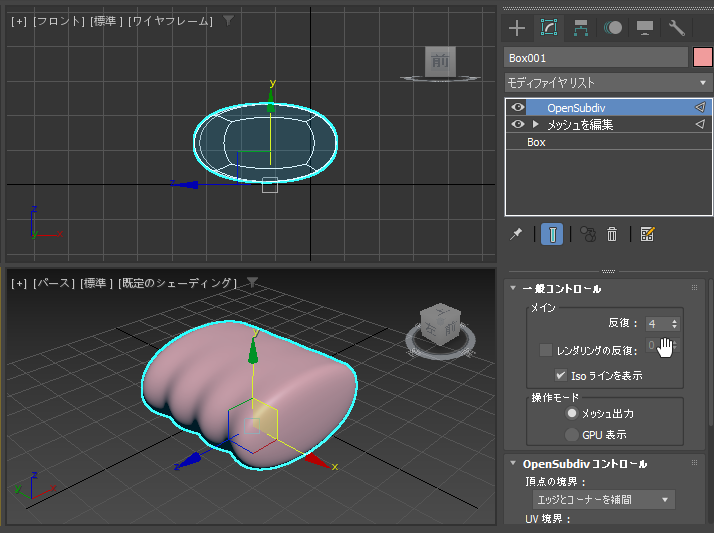Open the エッジとコーナーを補間 dropdown
Screen dimensions: 714x533
point(603,499)
